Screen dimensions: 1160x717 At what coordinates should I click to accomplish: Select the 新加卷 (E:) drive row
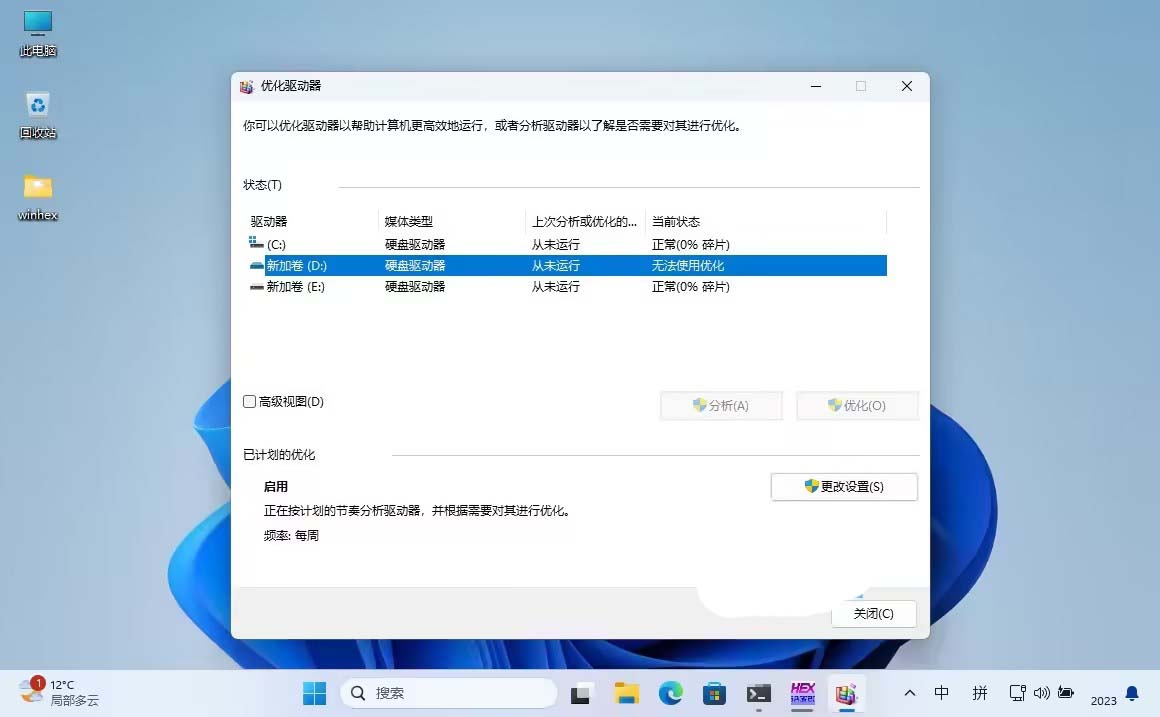(567, 286)
